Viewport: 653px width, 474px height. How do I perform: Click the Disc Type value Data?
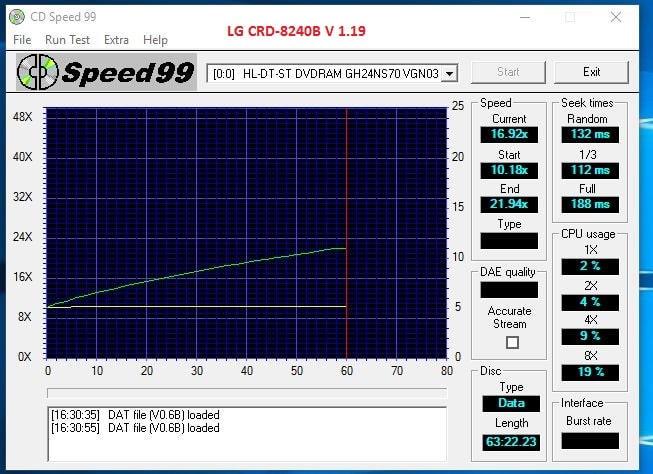pyautogui.click(x=511, y=403)
